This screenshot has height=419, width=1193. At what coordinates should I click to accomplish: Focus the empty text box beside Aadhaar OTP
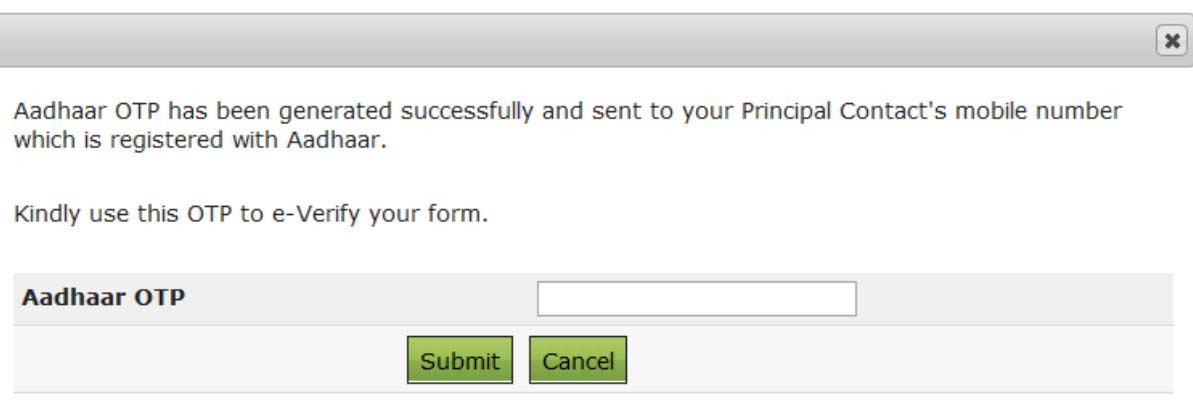(696, 298)
